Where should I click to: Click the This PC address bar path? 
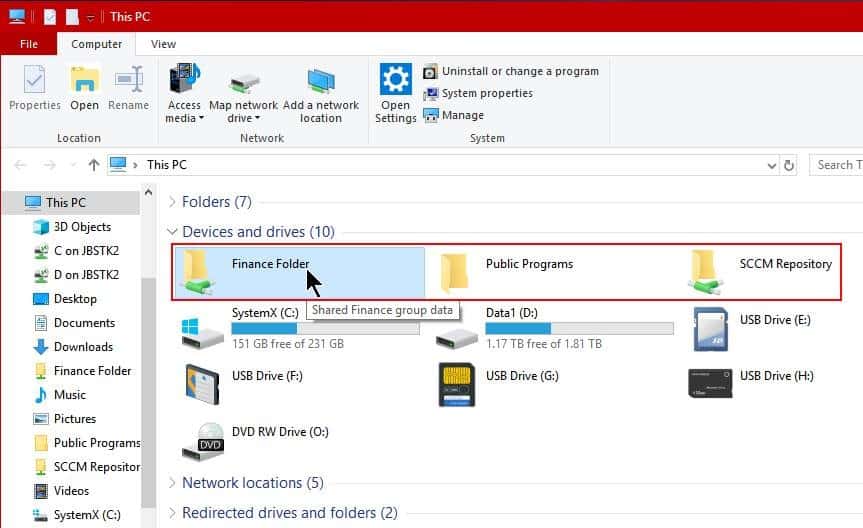(x=167, y=165)
